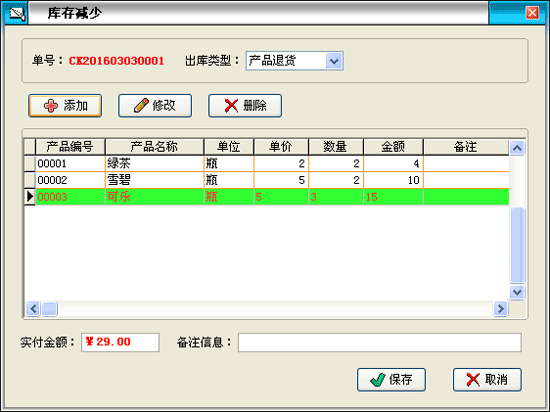Click the 备注信息 text input field
The width and height of the screenshot is (550, 412).
(x=380, y=342)
